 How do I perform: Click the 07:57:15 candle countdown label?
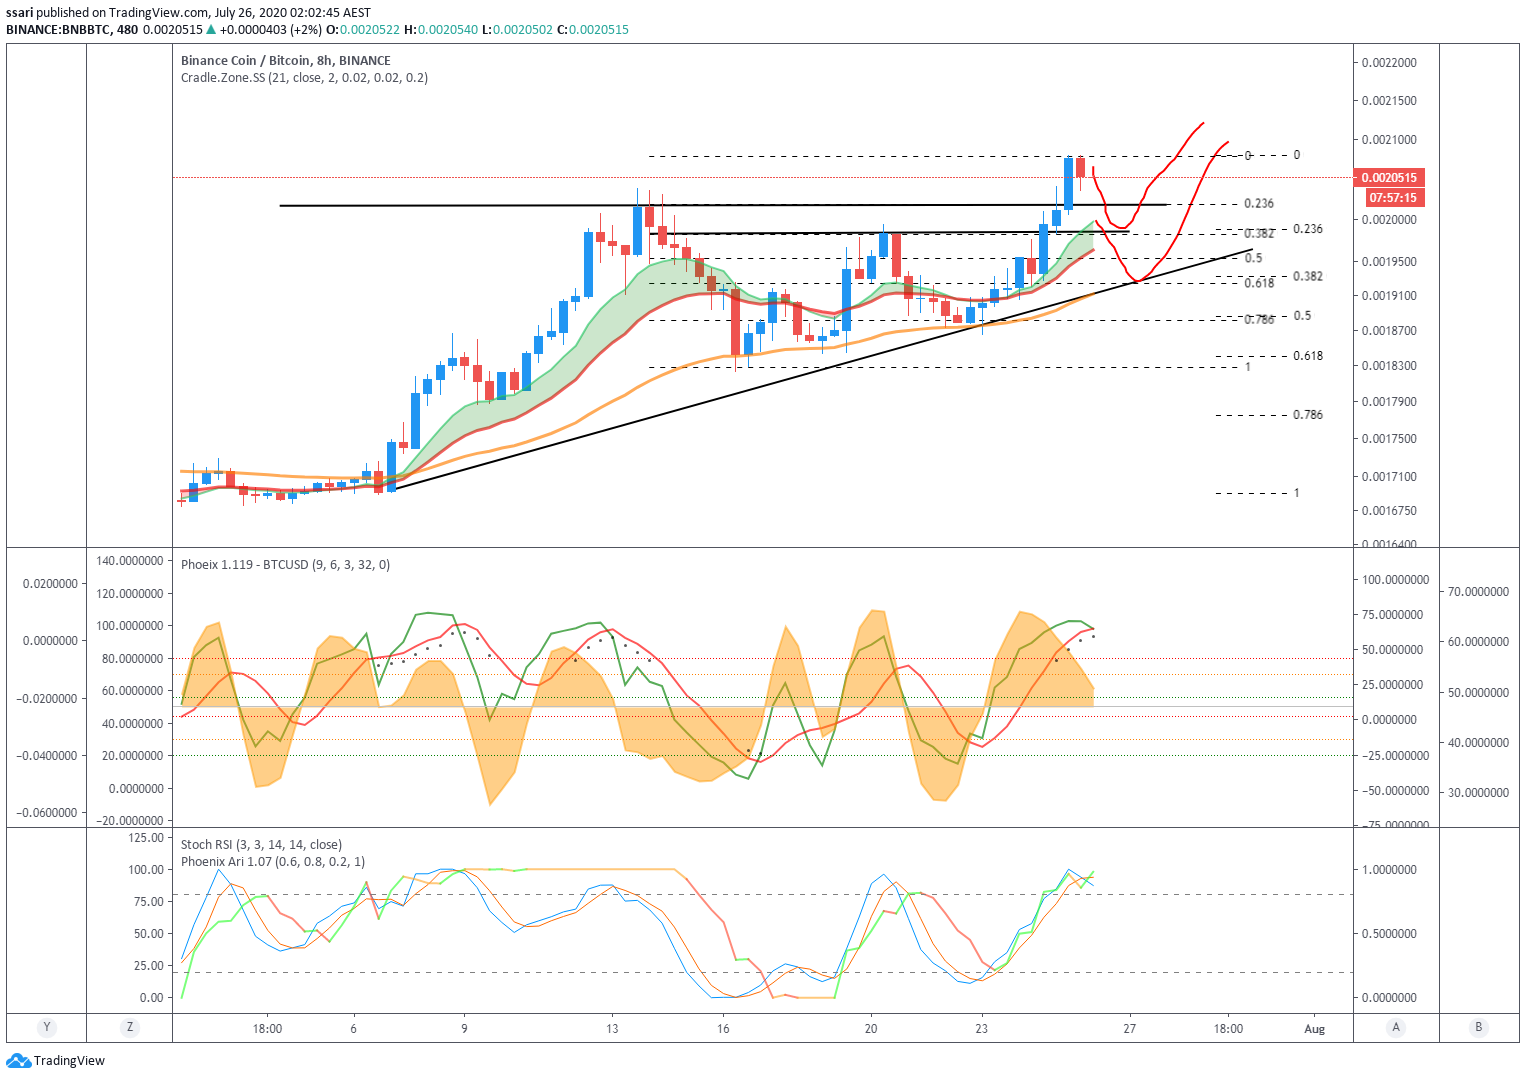point(1392,198)
